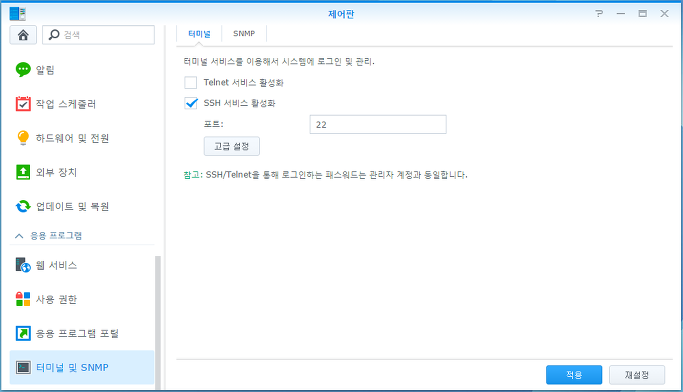The height and width of the screenshot is (392, 683).
Task: Select 터미널 및 SNMP label
Action: point(72,367)
